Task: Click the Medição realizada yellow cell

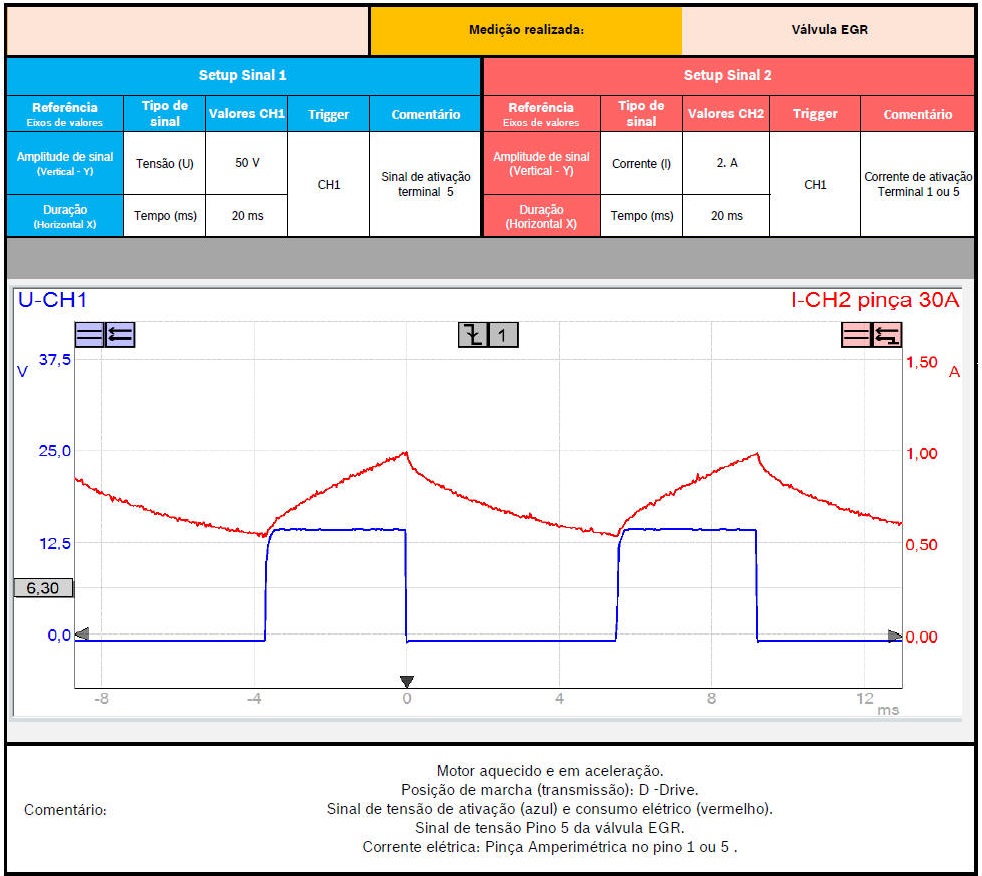Action: (526, 30)
